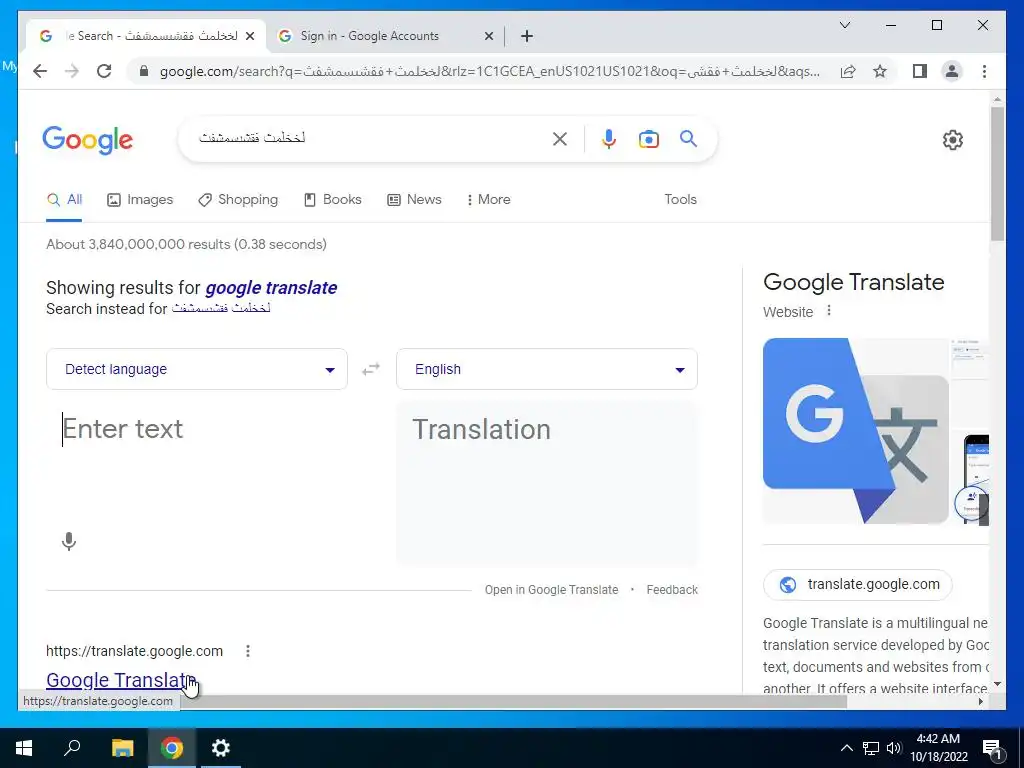Click the voice search microphone in search bar
1024x768 pixels.
coord(609,139)
